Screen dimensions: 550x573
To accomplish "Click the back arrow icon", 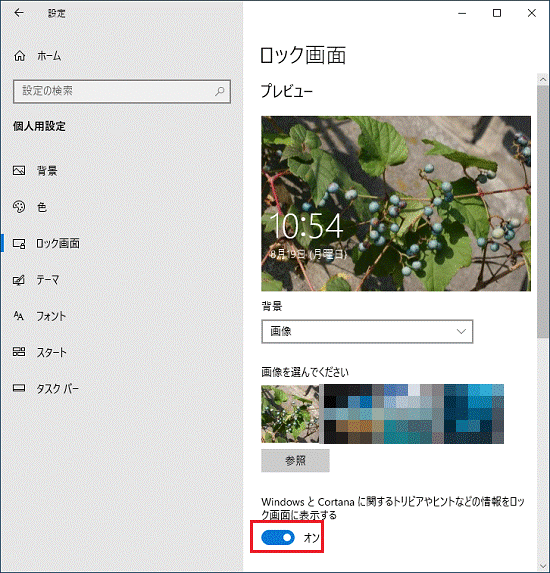I will click(19, 13).
